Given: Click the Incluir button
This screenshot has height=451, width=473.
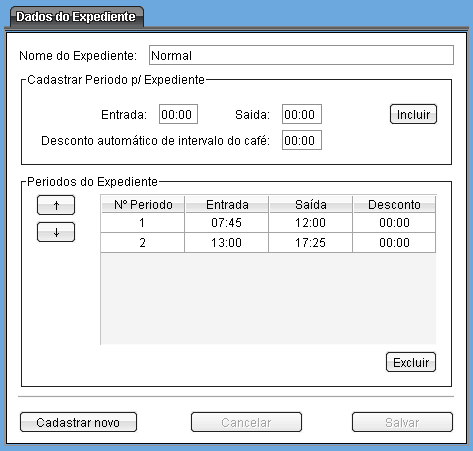Looking at the screenshot, I should (413, 114).
